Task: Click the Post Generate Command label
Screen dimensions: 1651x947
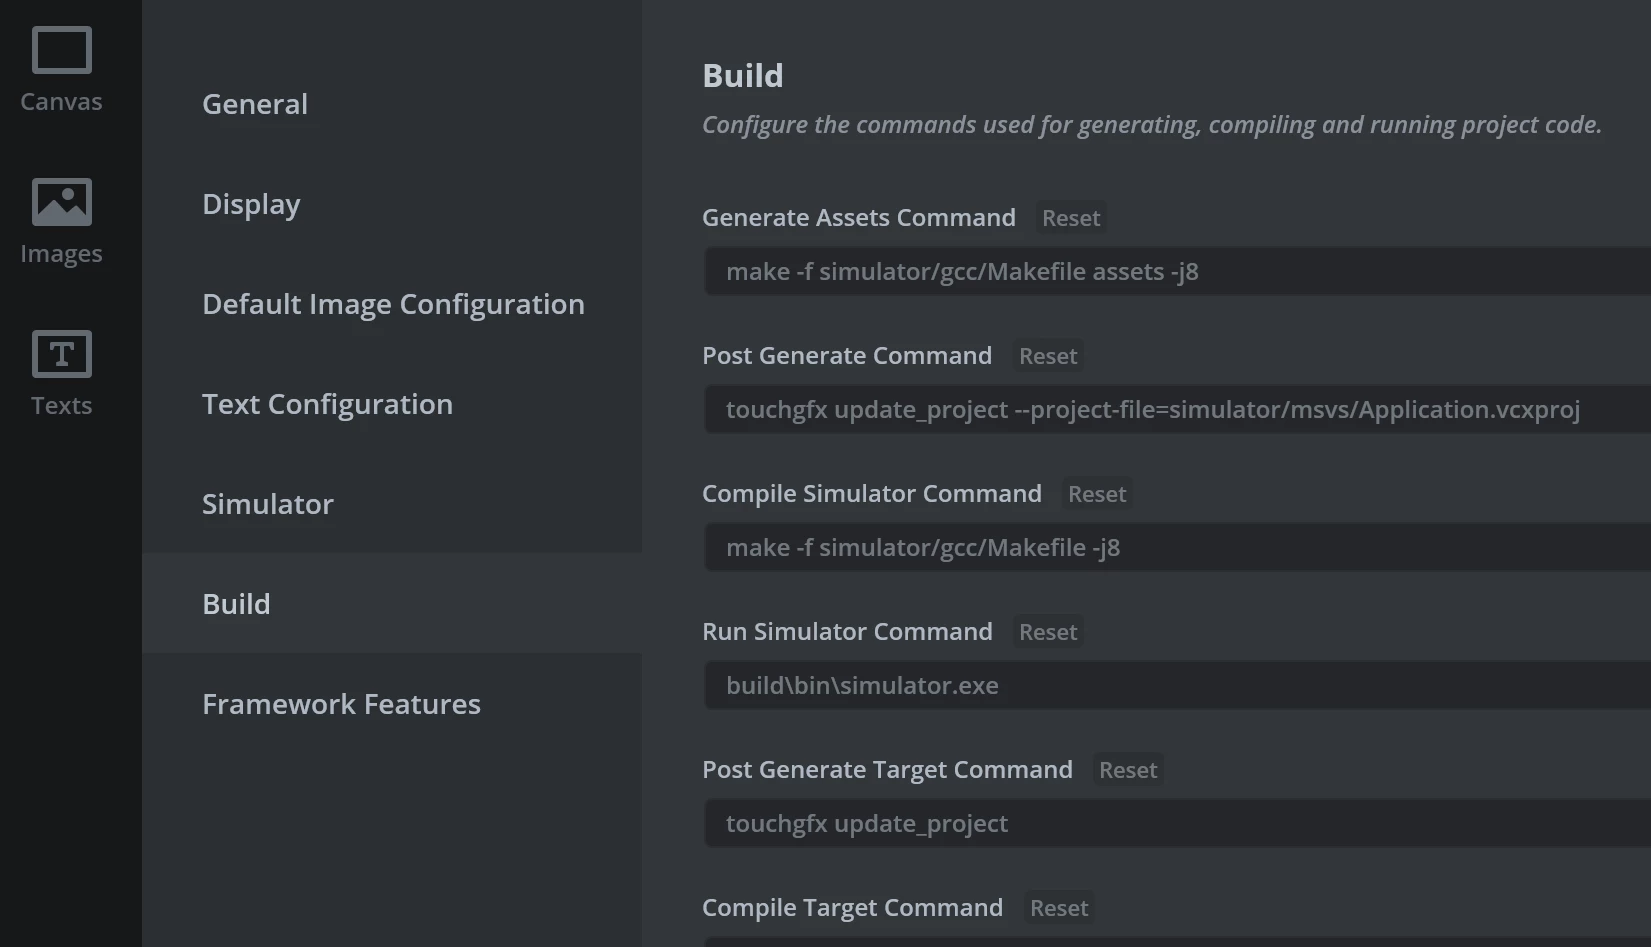Action: [x=847, y=355]
